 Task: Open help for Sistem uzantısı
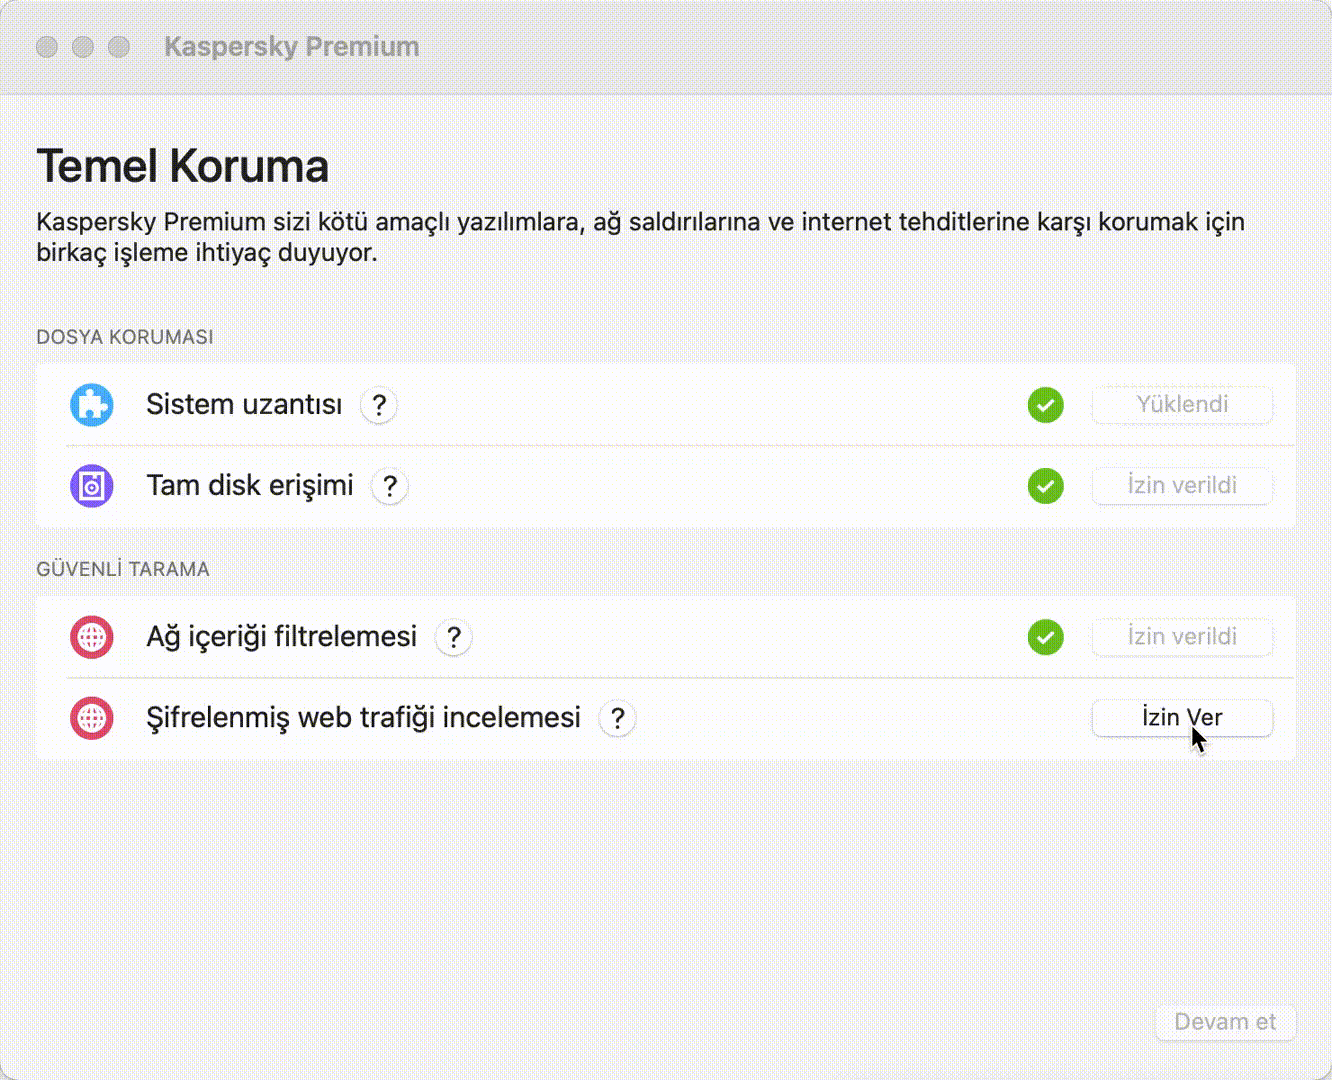379,405
